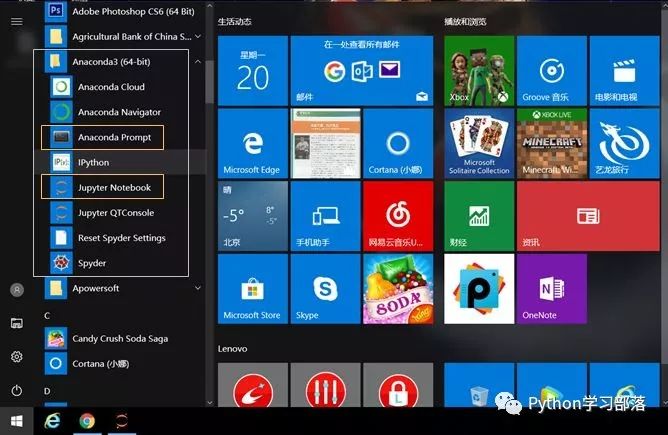668x435 pixels.
Task: Open the photo reading thumbnail tile
Action: (x=325, y=143)
